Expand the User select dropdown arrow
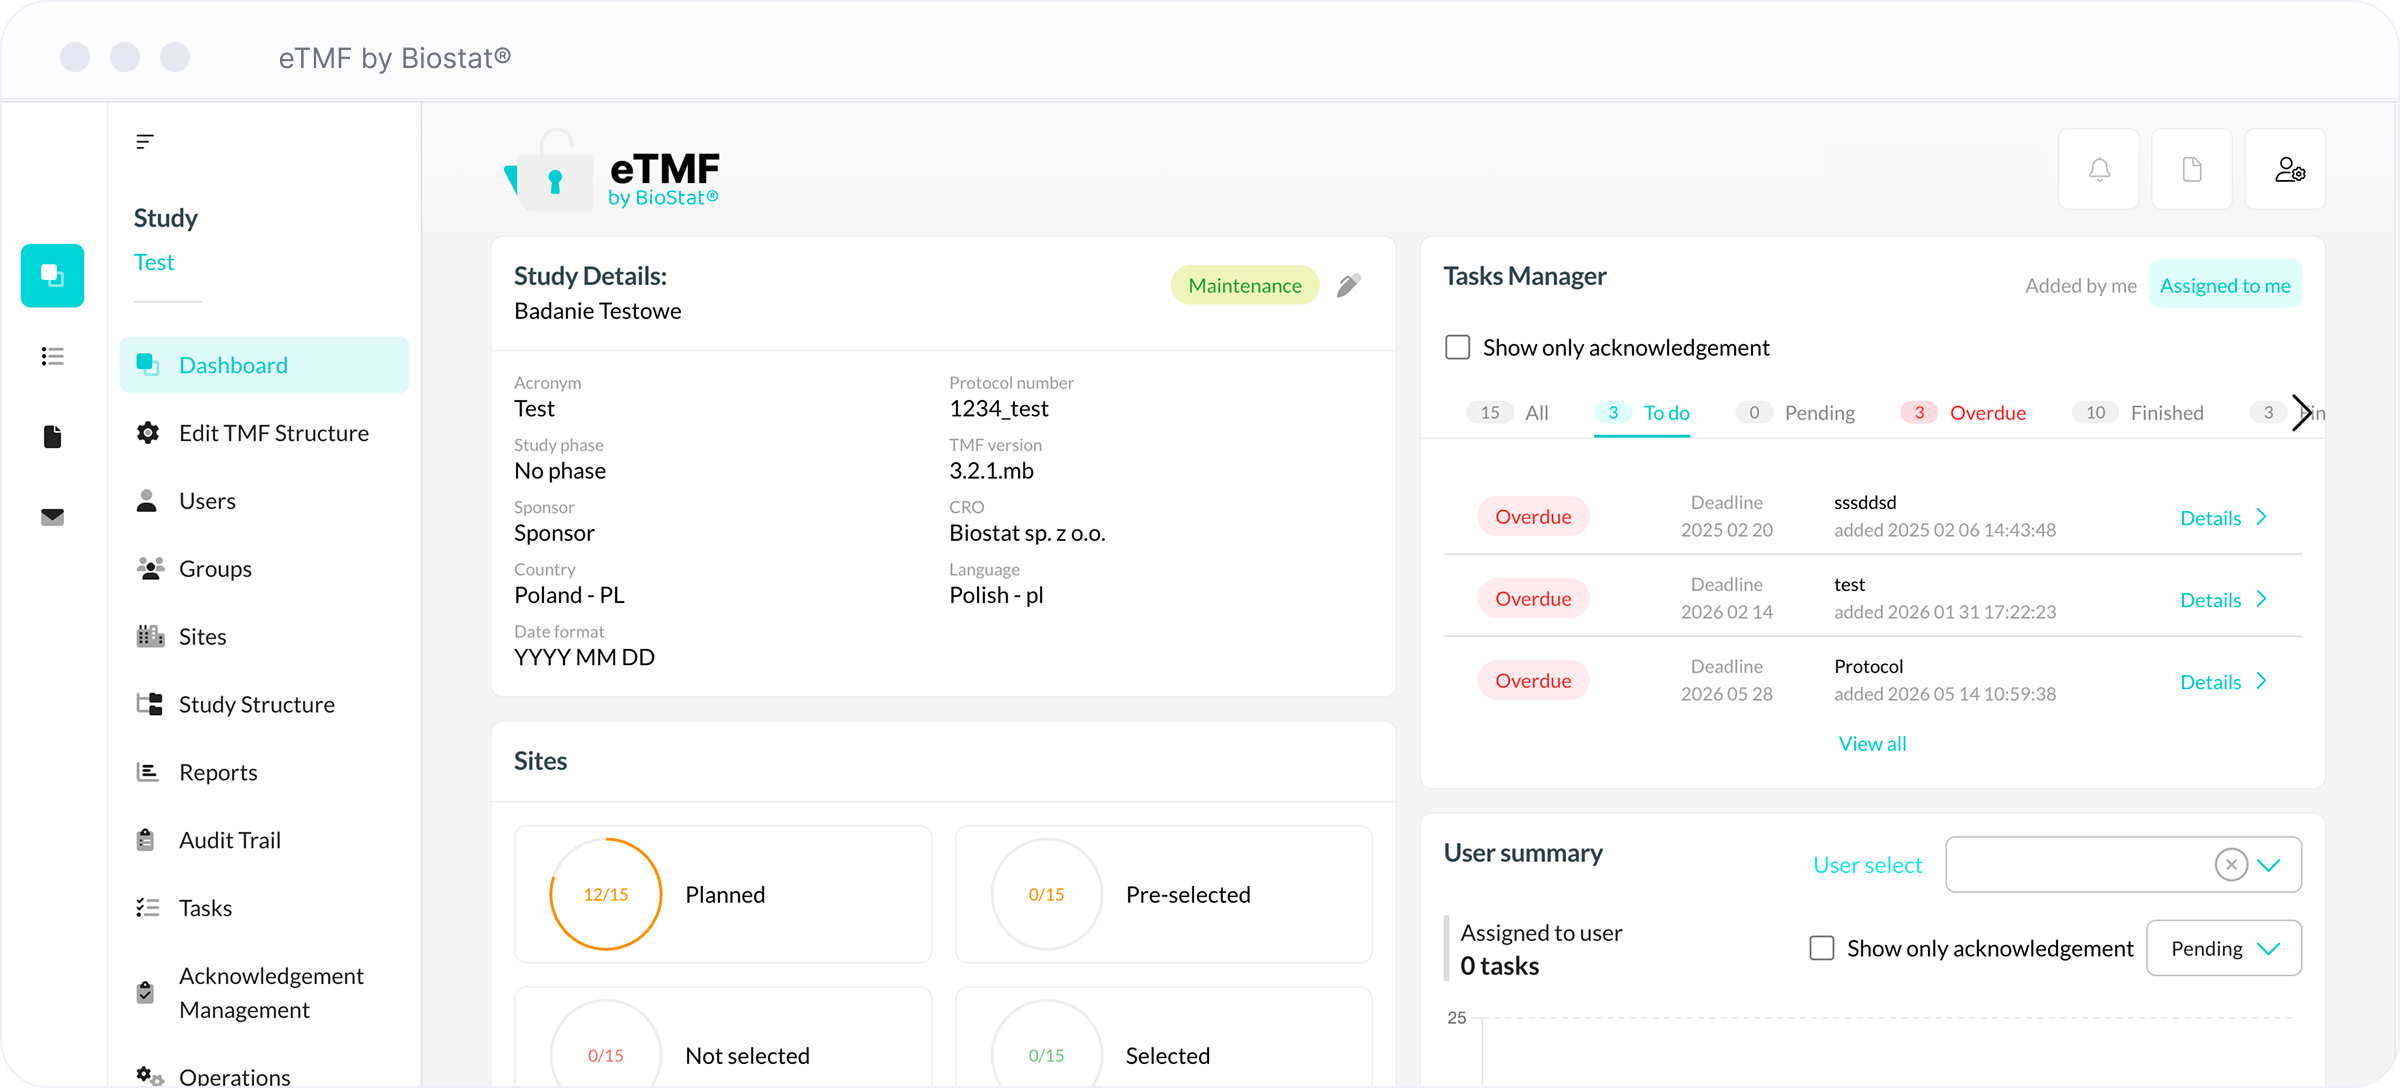Viewport: 2400px width, 1088px height. coord(2269,865)
